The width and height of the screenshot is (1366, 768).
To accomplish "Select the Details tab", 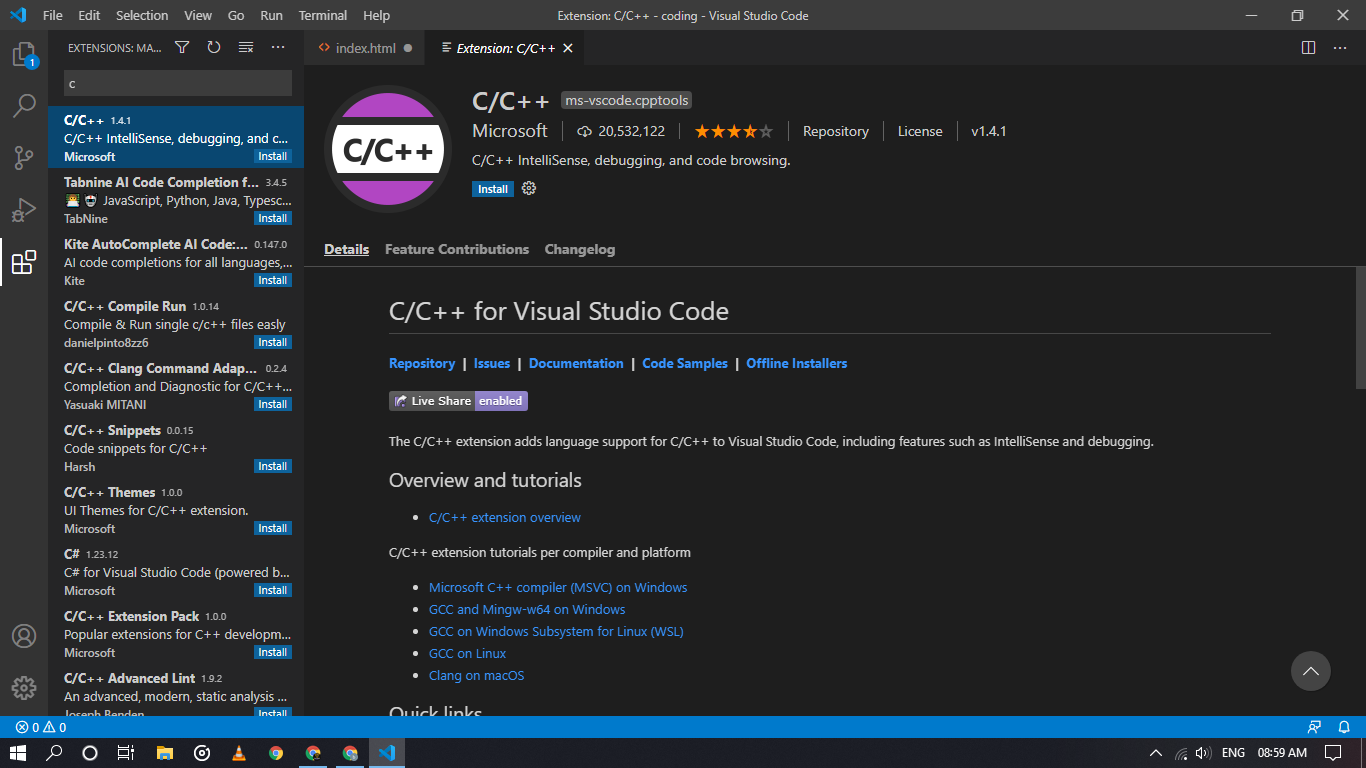I will click(347, 249).
